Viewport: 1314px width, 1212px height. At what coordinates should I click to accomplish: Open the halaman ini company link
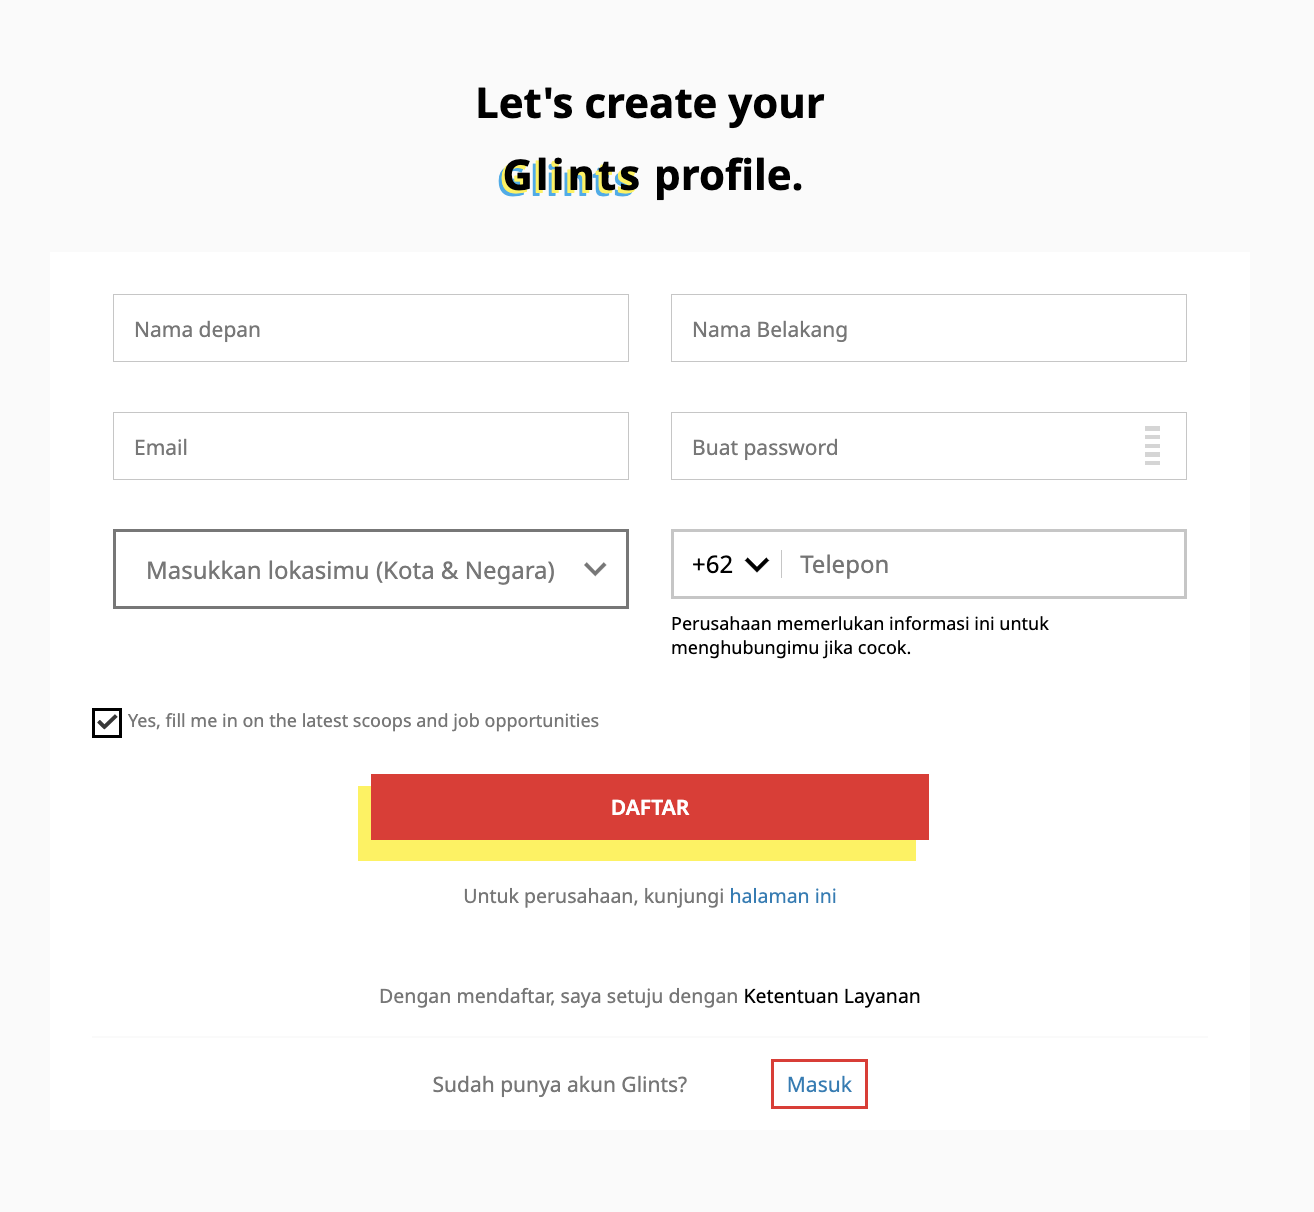click(x=783, y=896)
